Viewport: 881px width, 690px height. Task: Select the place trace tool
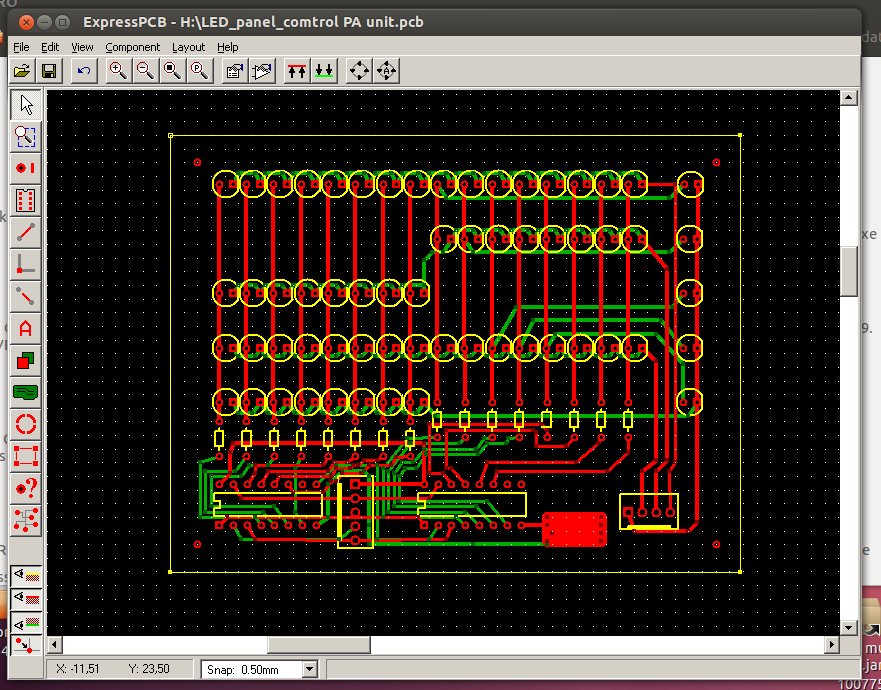[x=26, y=232]
